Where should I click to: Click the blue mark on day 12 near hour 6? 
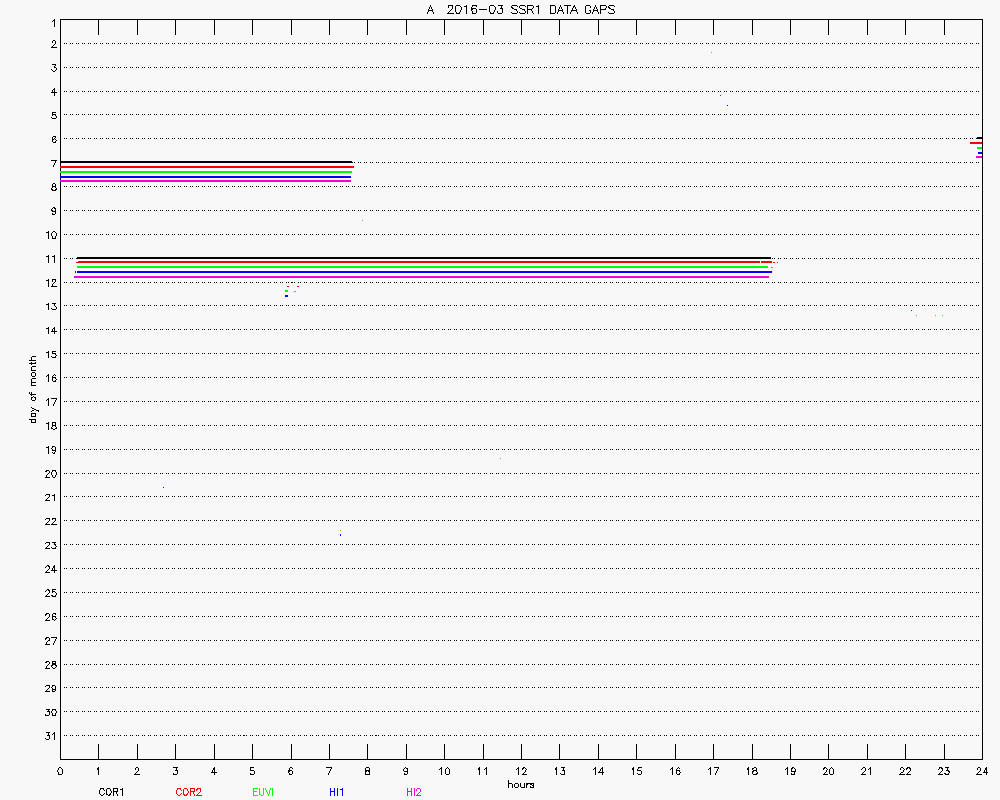286,295
